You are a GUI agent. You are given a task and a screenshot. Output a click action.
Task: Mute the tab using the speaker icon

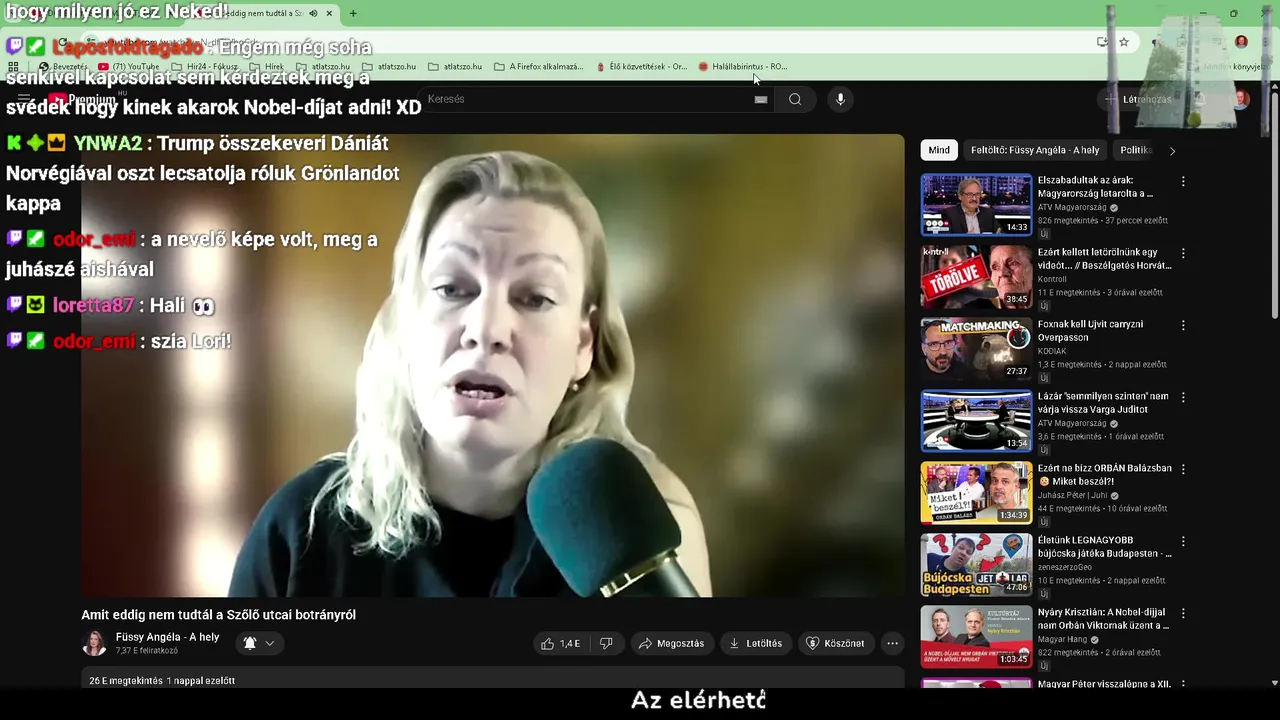click(313, 13)
